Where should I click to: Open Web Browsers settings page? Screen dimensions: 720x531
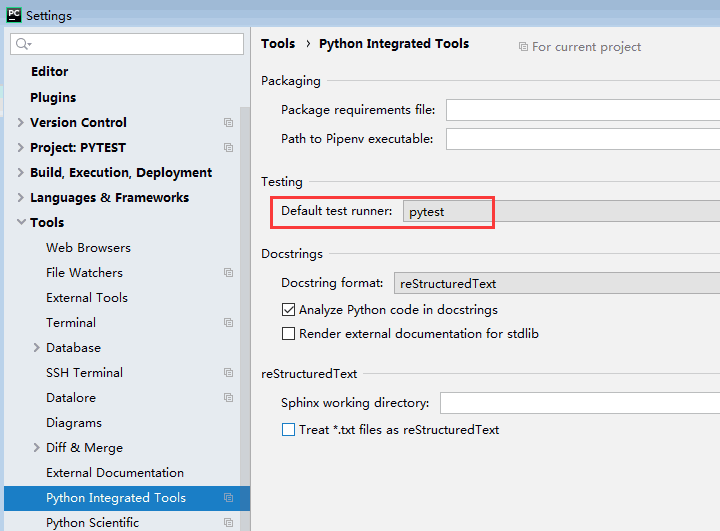coord(88,248)
